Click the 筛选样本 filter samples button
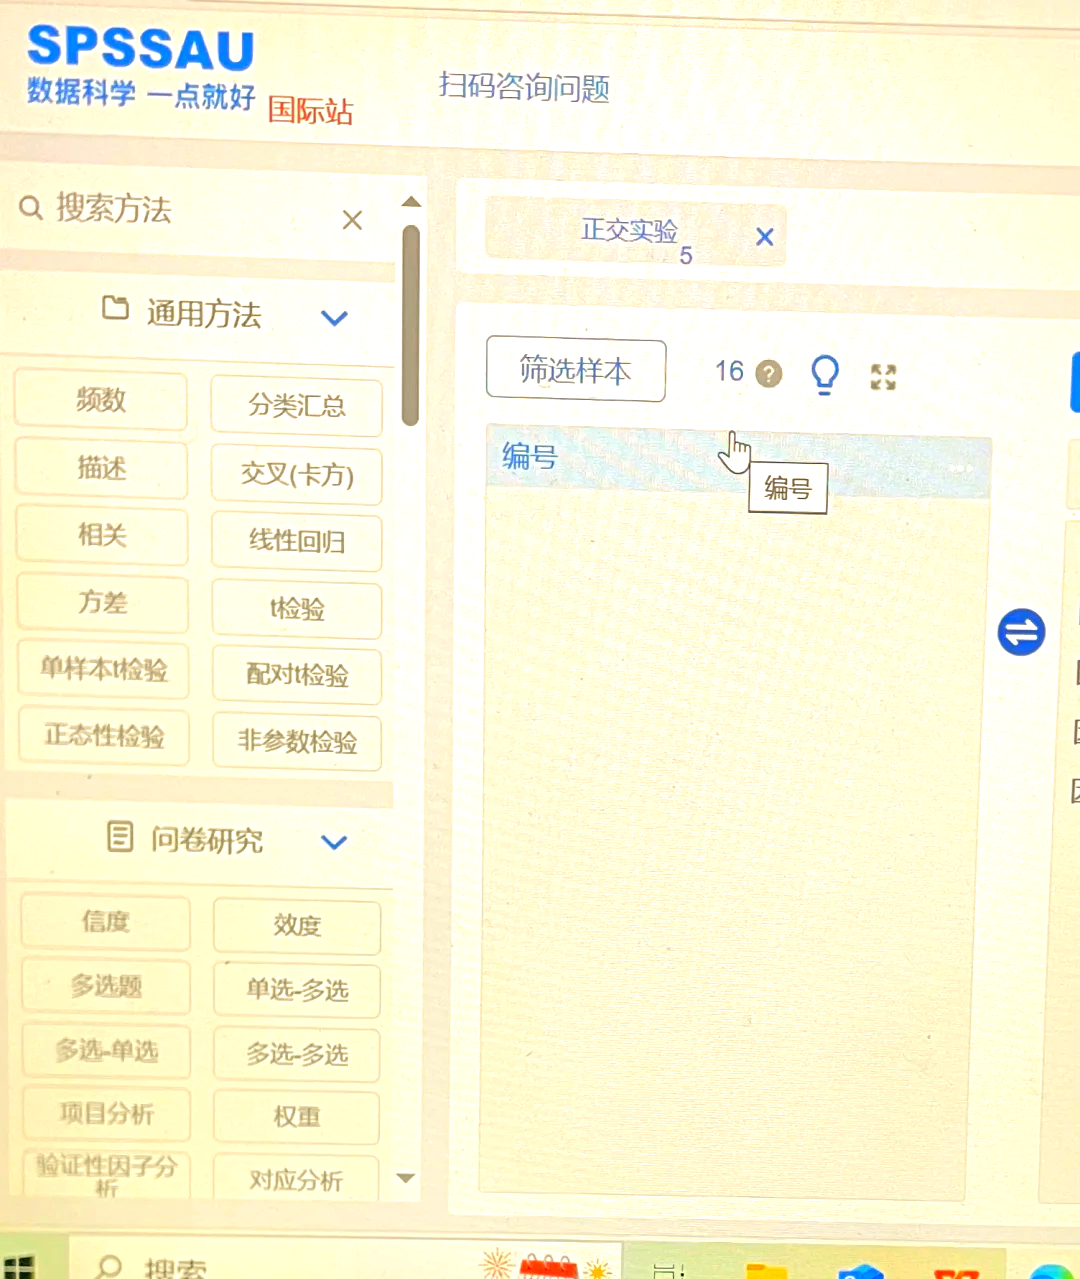Image resolution: width=1080 pixels, height=1279 pixels. [575, 370]
